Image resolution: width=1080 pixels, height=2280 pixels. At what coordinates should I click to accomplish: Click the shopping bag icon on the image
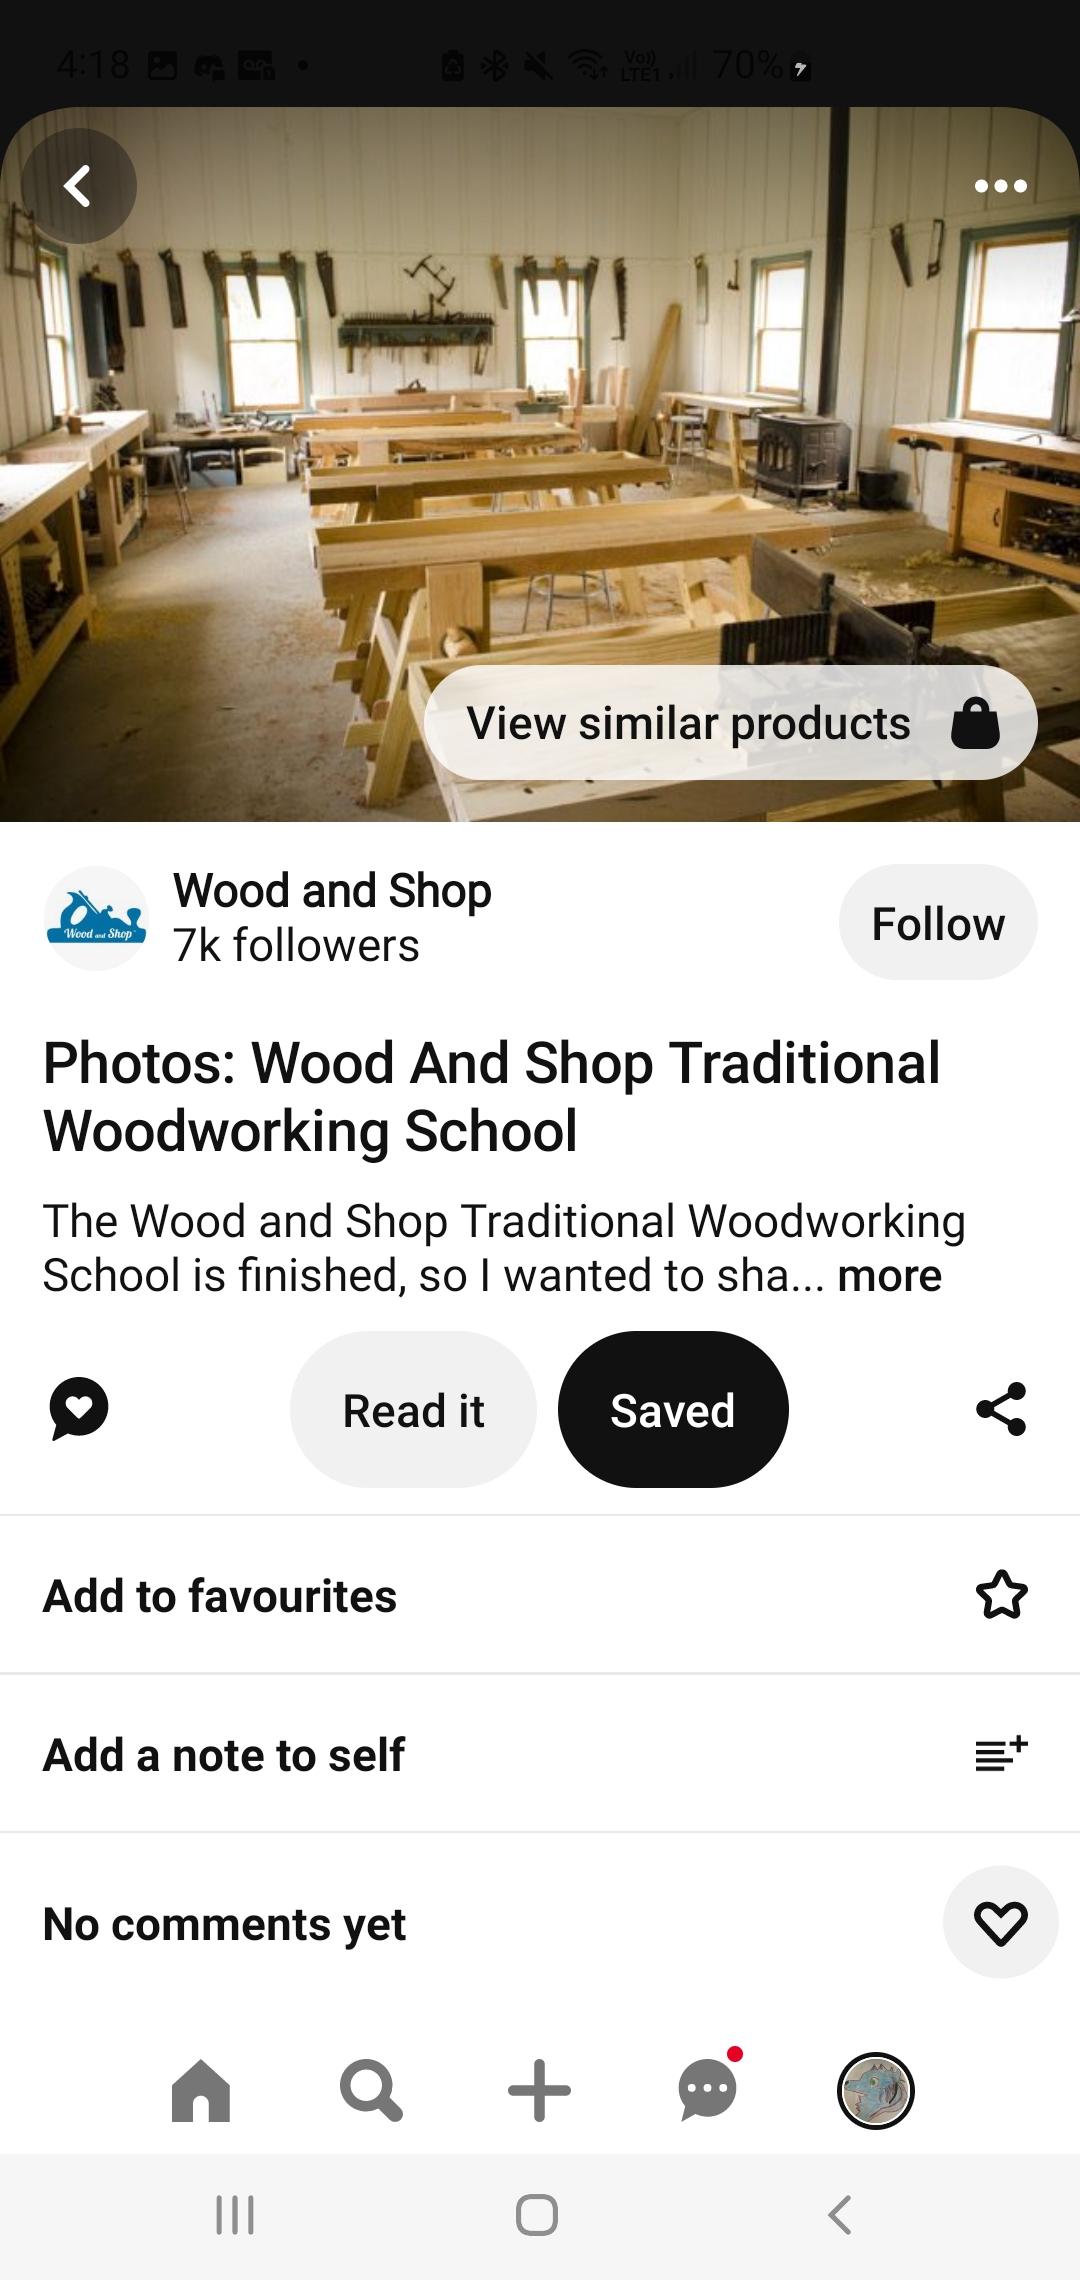click(x=975, y=723)
